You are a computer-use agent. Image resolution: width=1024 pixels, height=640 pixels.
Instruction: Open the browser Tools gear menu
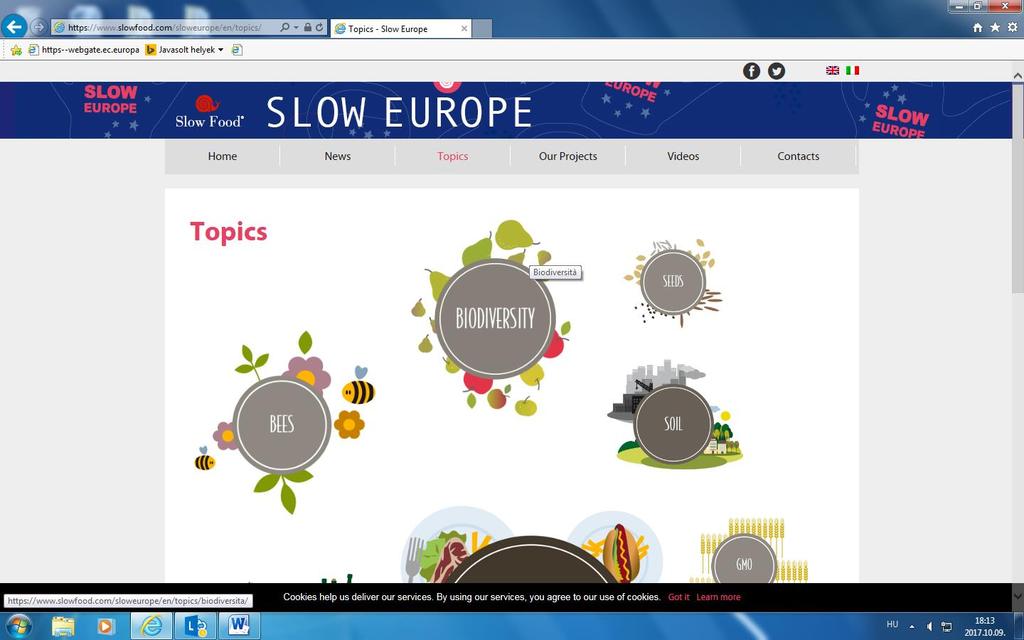(x=1012, y=27)
